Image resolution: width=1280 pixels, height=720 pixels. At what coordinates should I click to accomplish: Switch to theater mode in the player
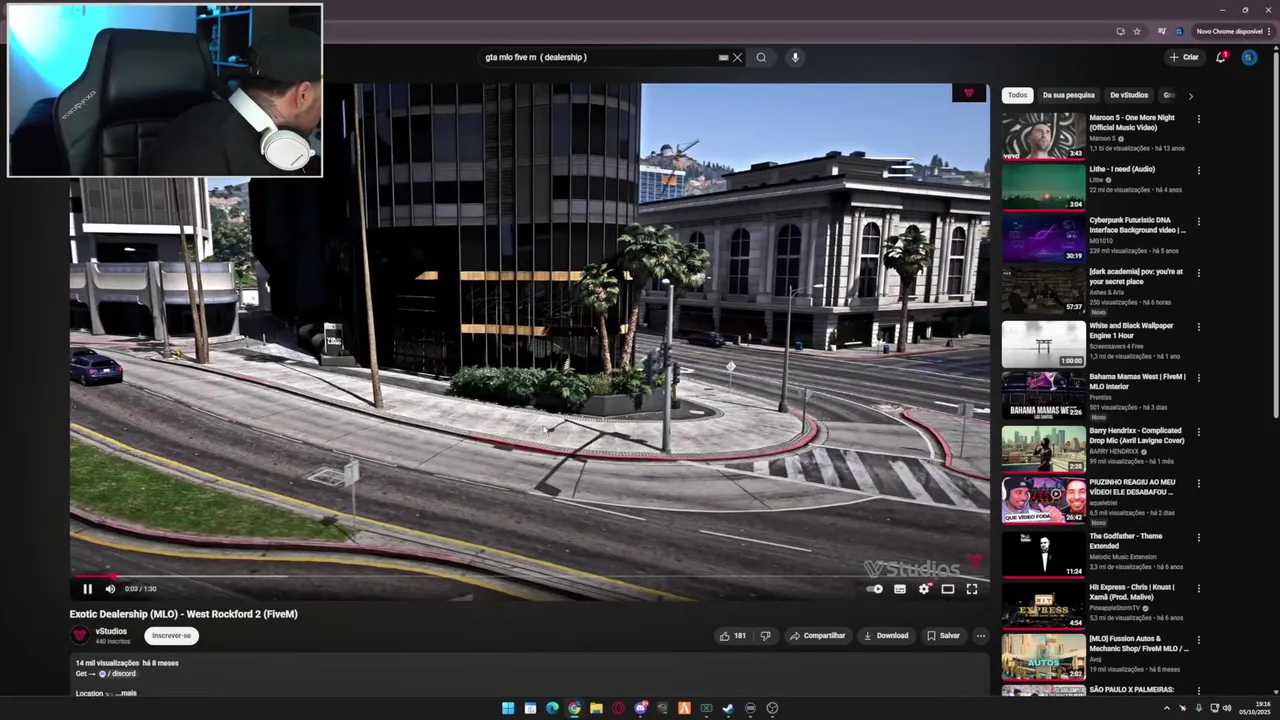pyautogui.click(x=948, y=589)
